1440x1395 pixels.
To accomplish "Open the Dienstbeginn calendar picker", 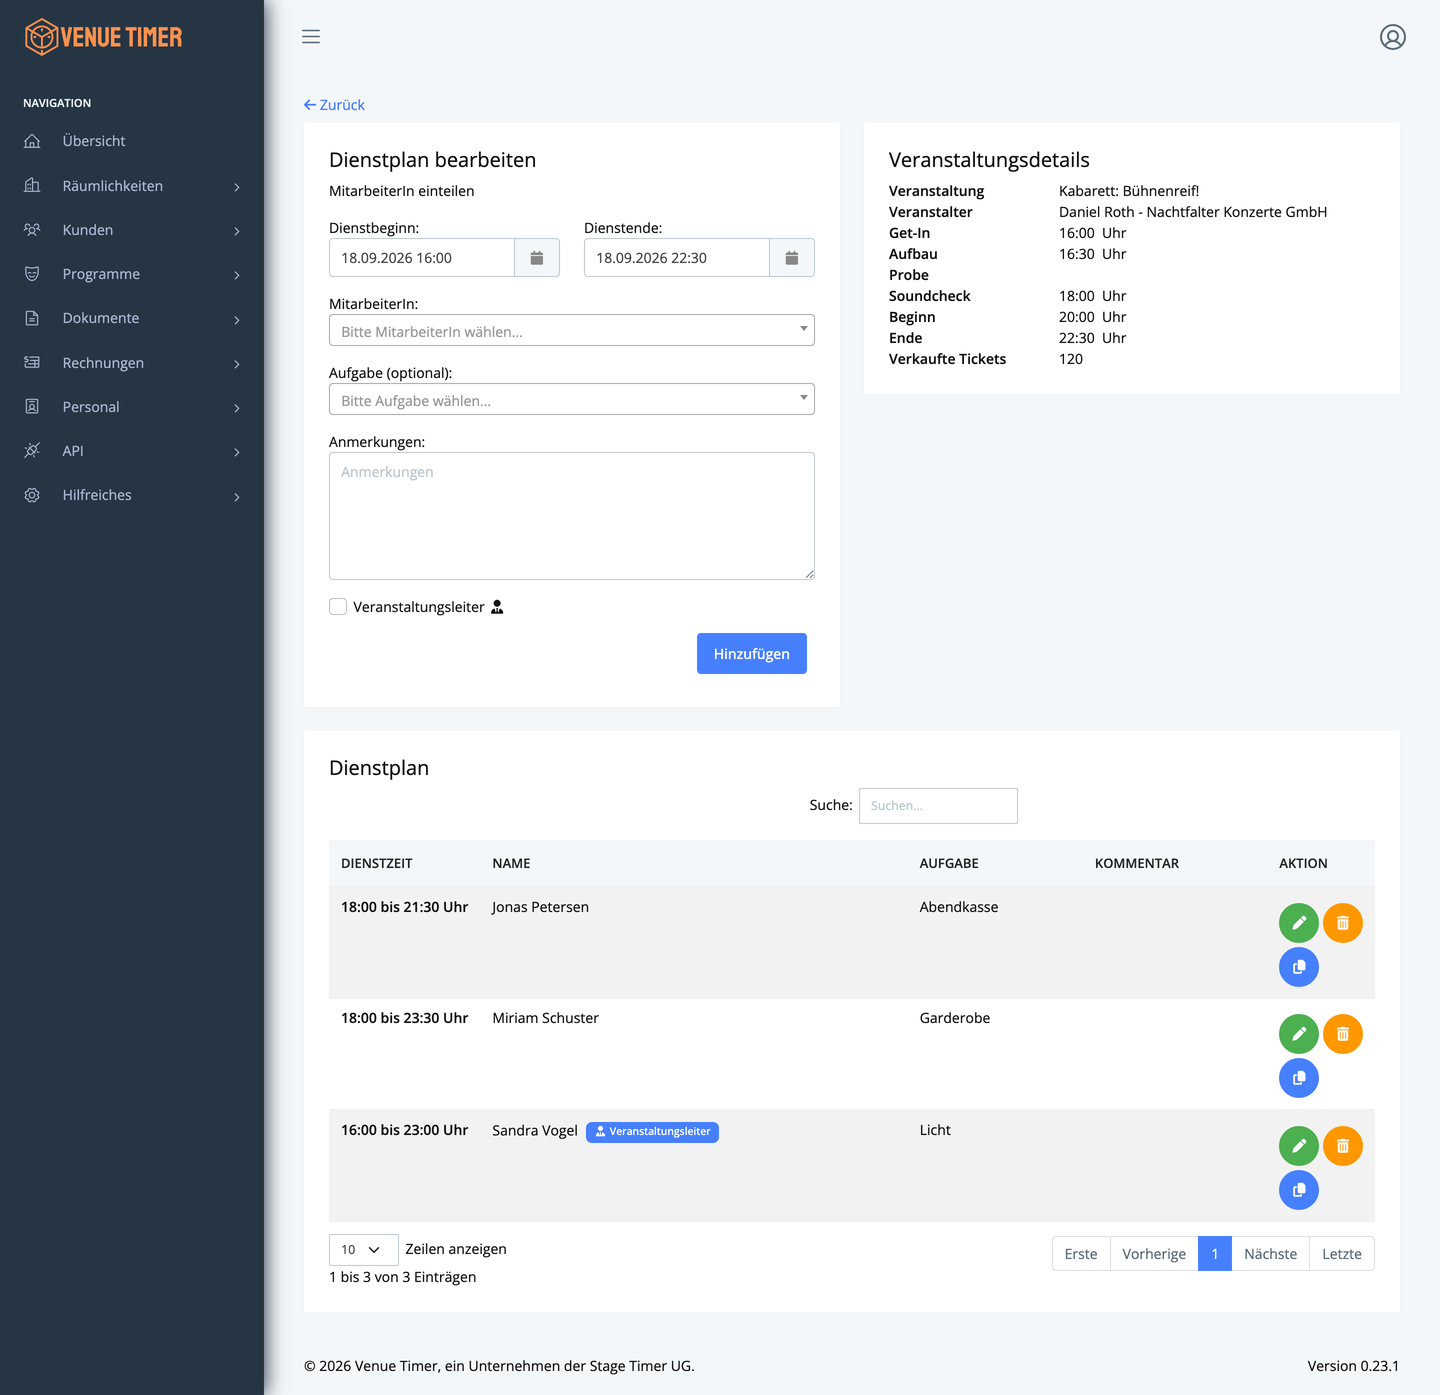I will click(537, 258).
